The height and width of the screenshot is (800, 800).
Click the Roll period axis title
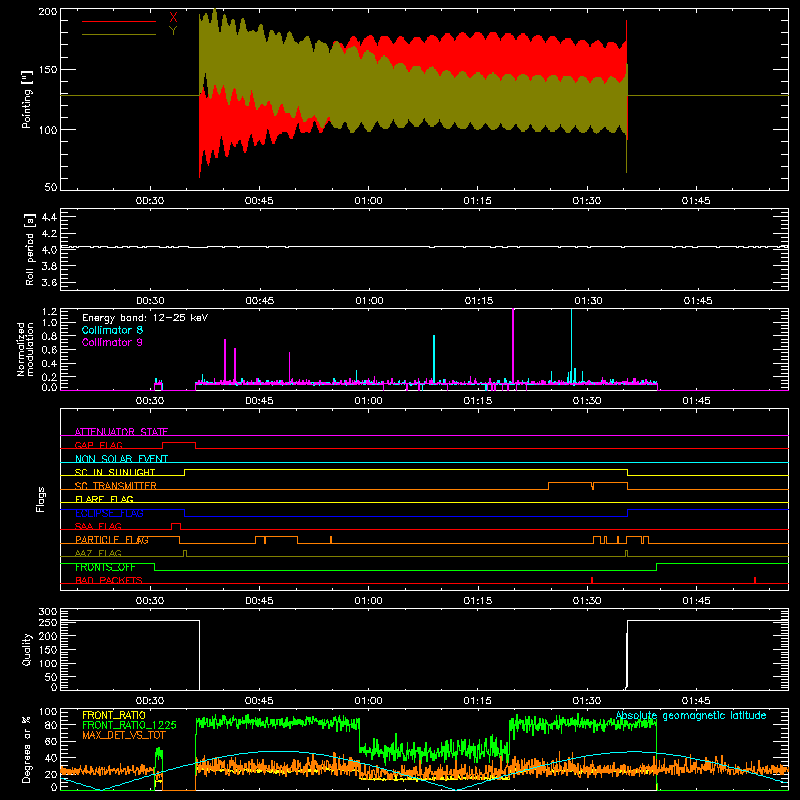pos(30,249)
